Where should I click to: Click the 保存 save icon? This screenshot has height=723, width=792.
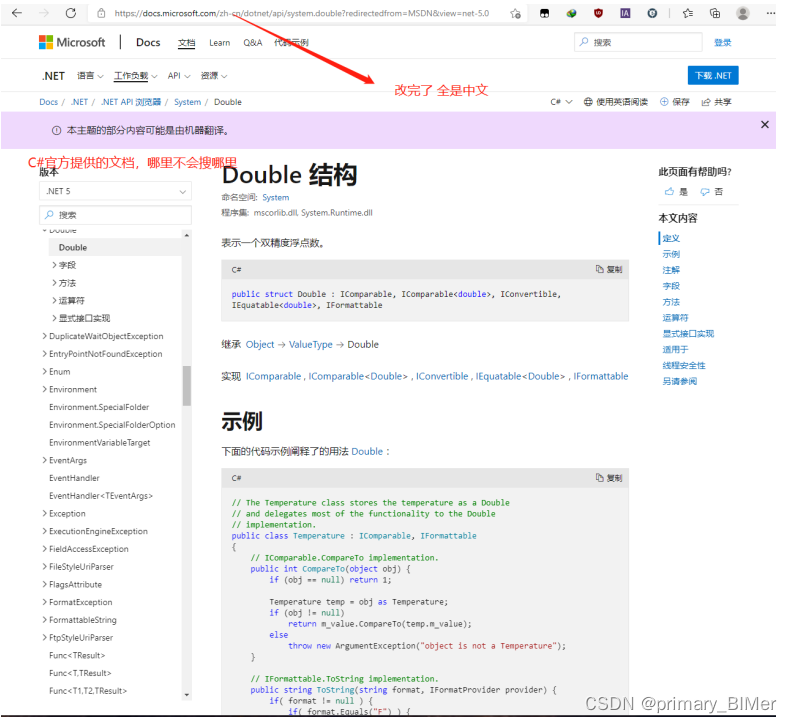tap(674, 102)
